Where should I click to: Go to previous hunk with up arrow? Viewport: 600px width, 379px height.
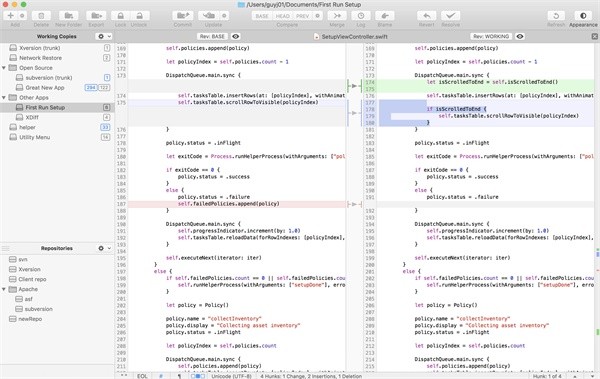click(575, 376)
